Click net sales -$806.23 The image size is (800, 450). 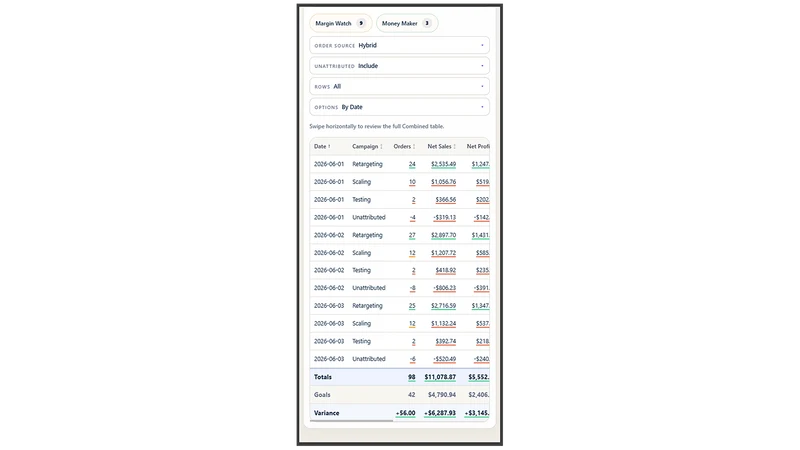(444, 288)
